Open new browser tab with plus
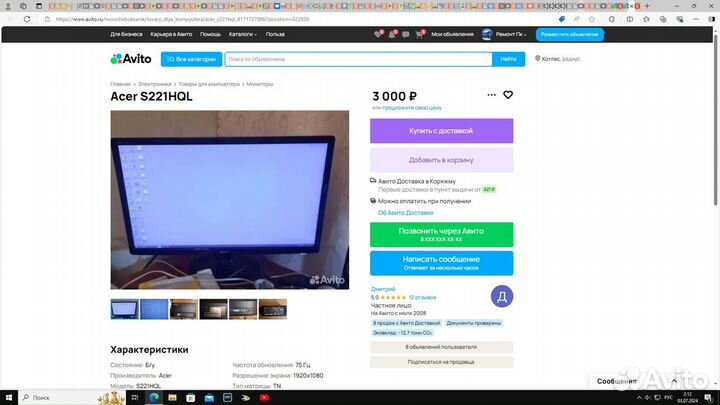 click(x=647, y=6)
